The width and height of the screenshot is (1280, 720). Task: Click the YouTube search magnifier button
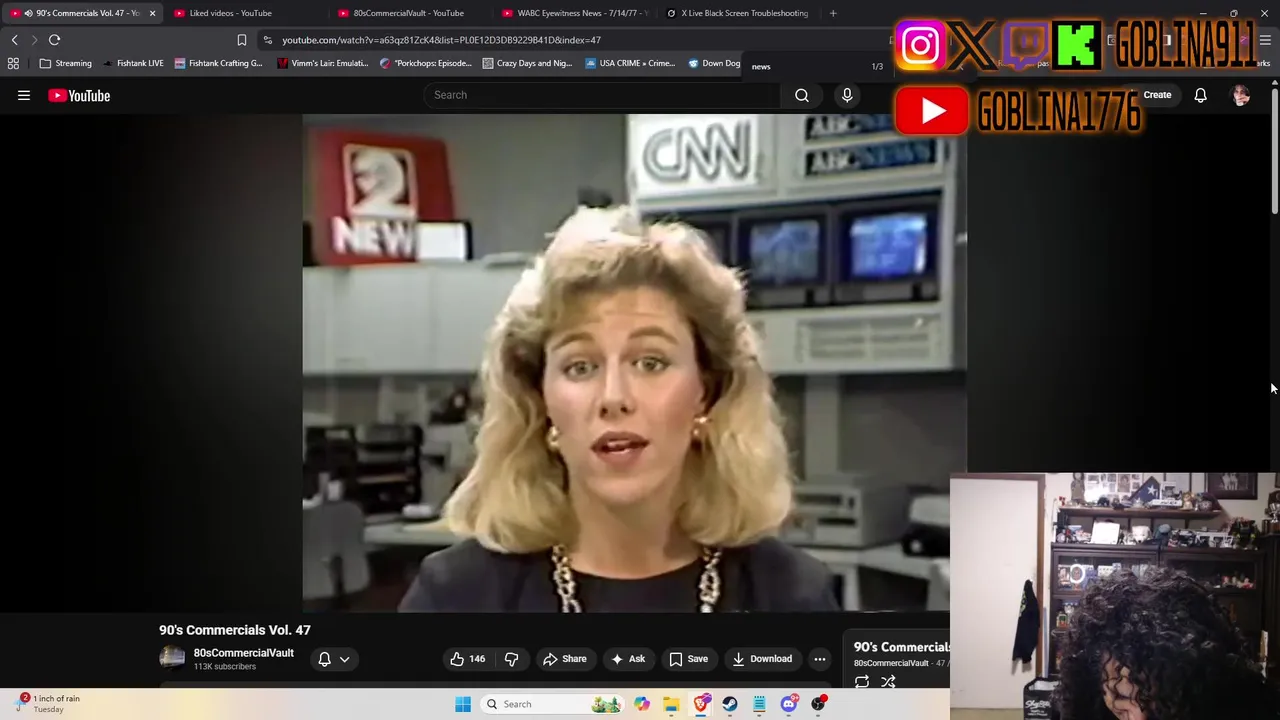point(802,95)
